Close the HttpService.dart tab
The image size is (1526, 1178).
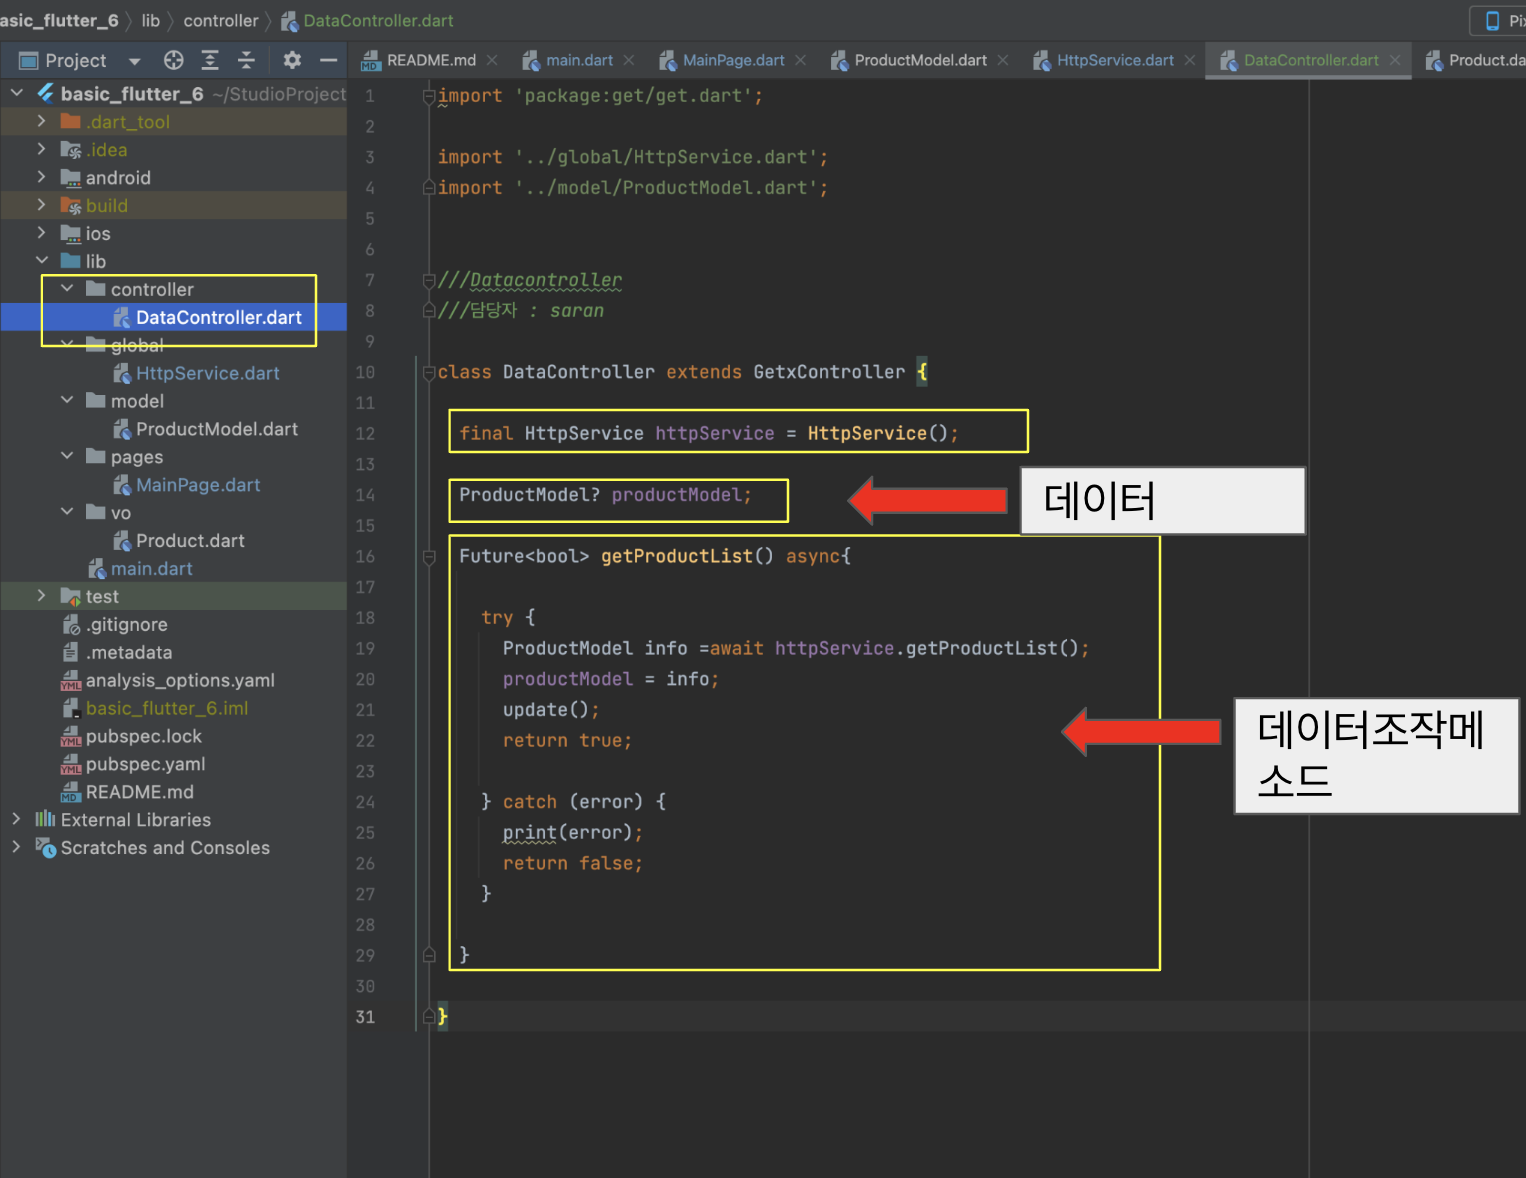[1190, 60]
